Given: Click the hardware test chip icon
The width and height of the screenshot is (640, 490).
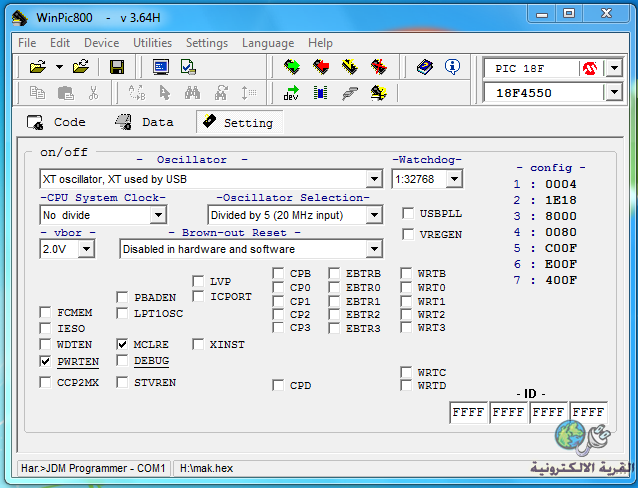Looking at the screenshot, I should (320, 93).
